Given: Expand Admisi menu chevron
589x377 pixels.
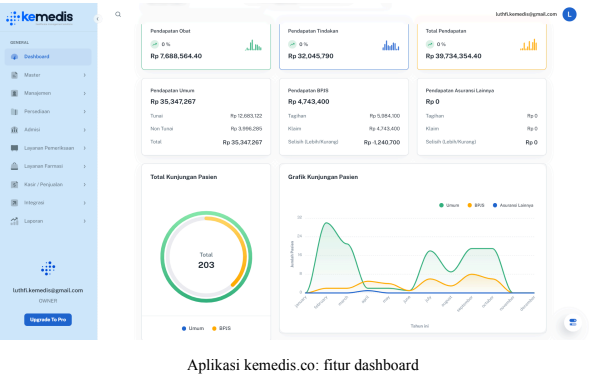Looking at the screenshot, I should coord(85,130).
